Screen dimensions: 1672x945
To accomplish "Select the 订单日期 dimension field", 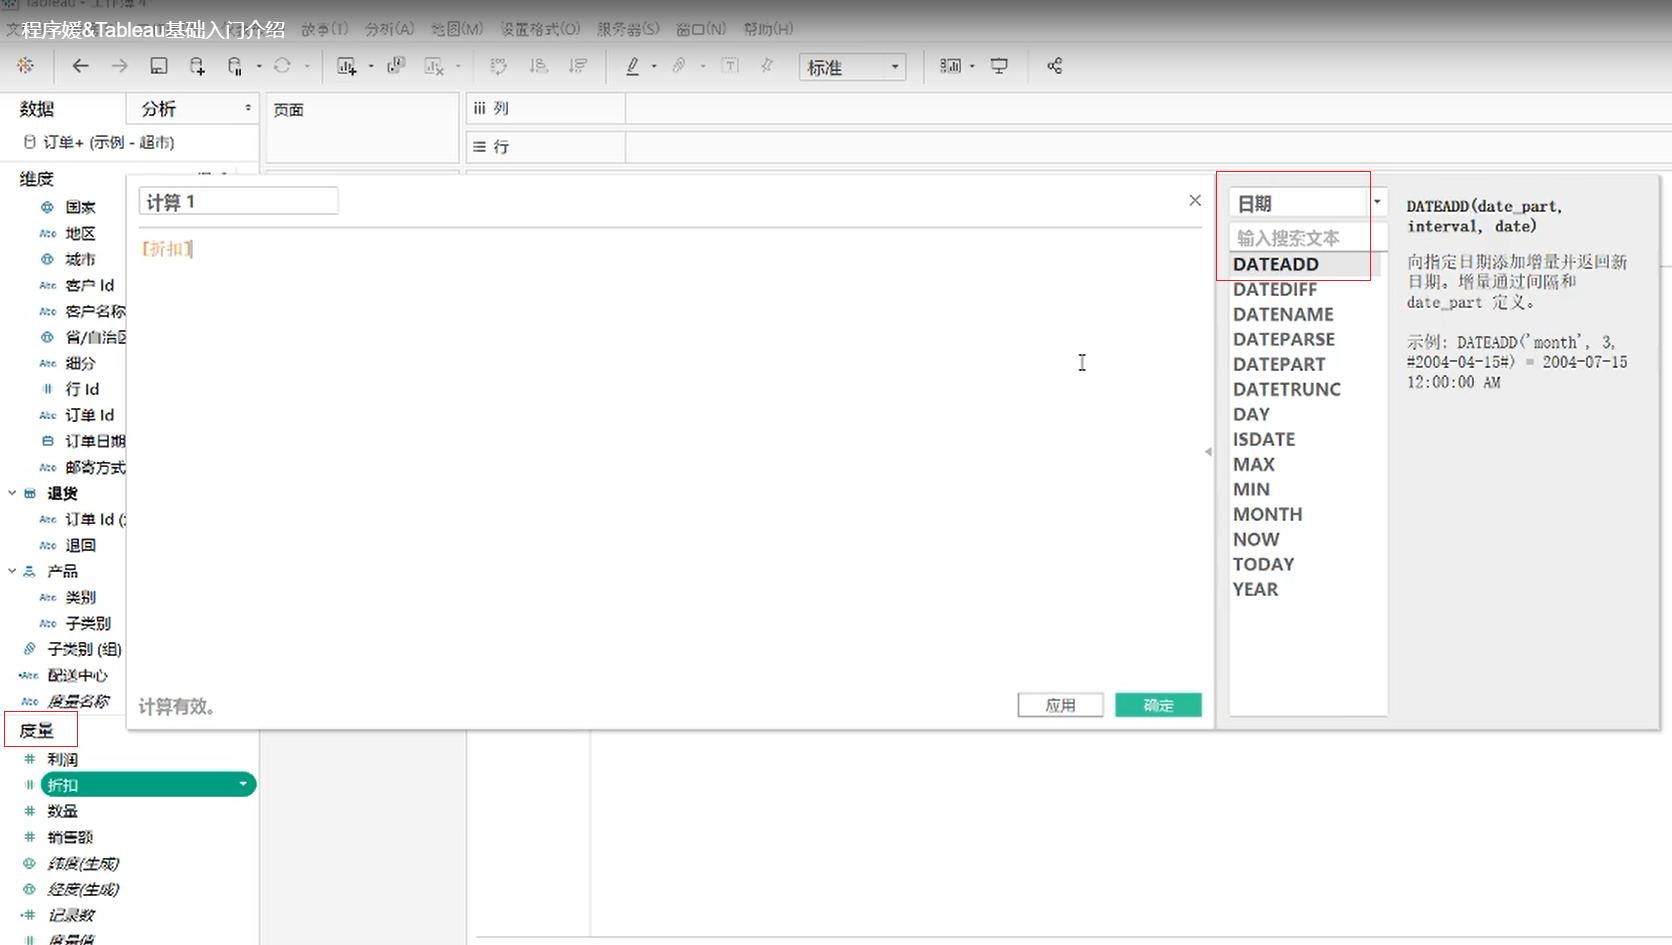I will 95,441.
